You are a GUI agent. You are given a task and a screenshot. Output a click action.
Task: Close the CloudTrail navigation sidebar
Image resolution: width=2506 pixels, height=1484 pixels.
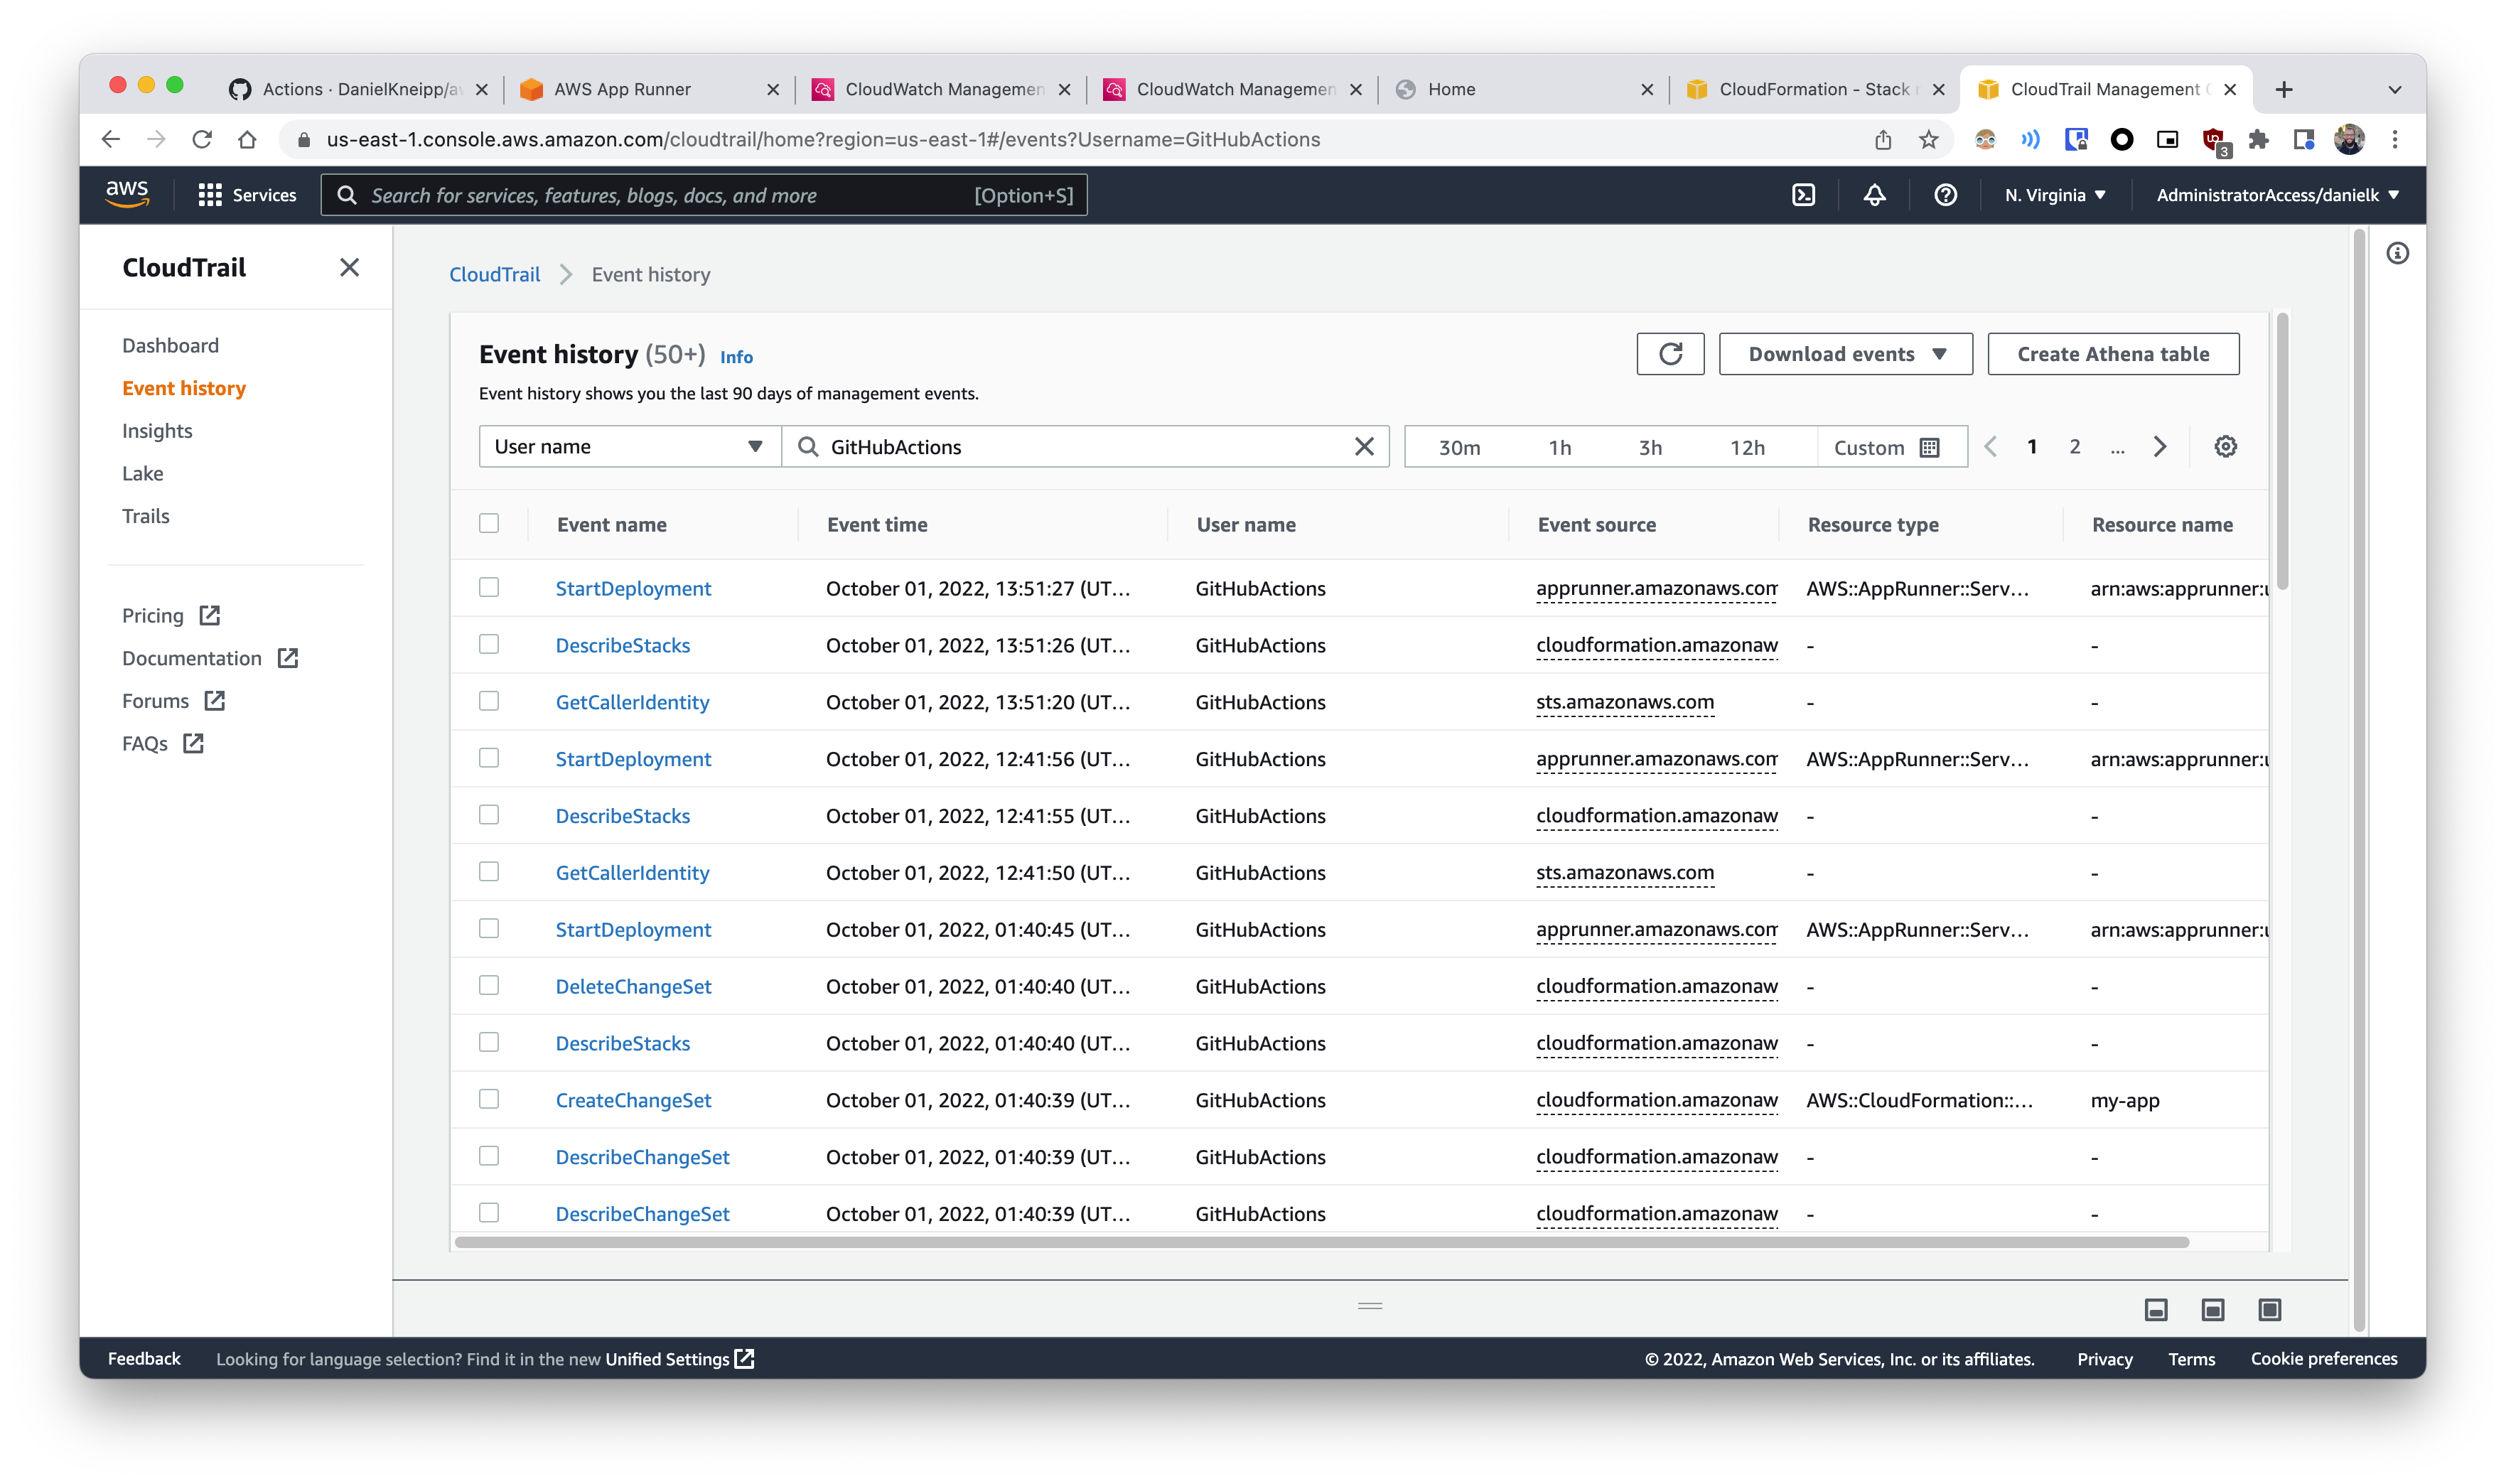pyautogui.click(x=349, y=268)
